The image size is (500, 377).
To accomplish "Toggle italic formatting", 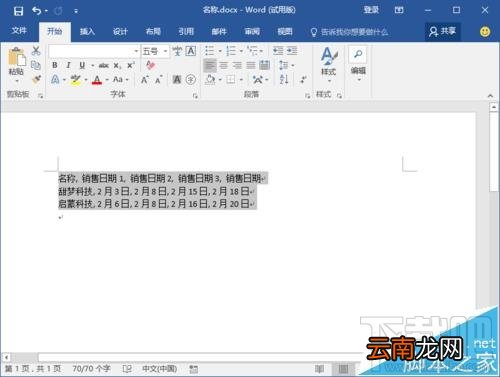I will (x=68, y=65).
